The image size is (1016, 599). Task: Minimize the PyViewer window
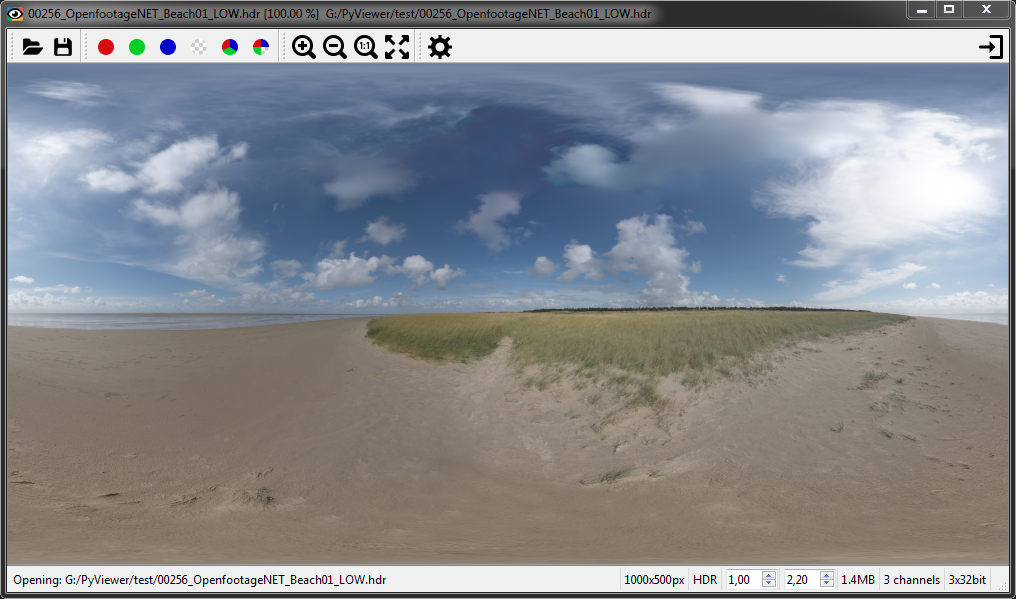pyautogui.click(x=921, y=10)
